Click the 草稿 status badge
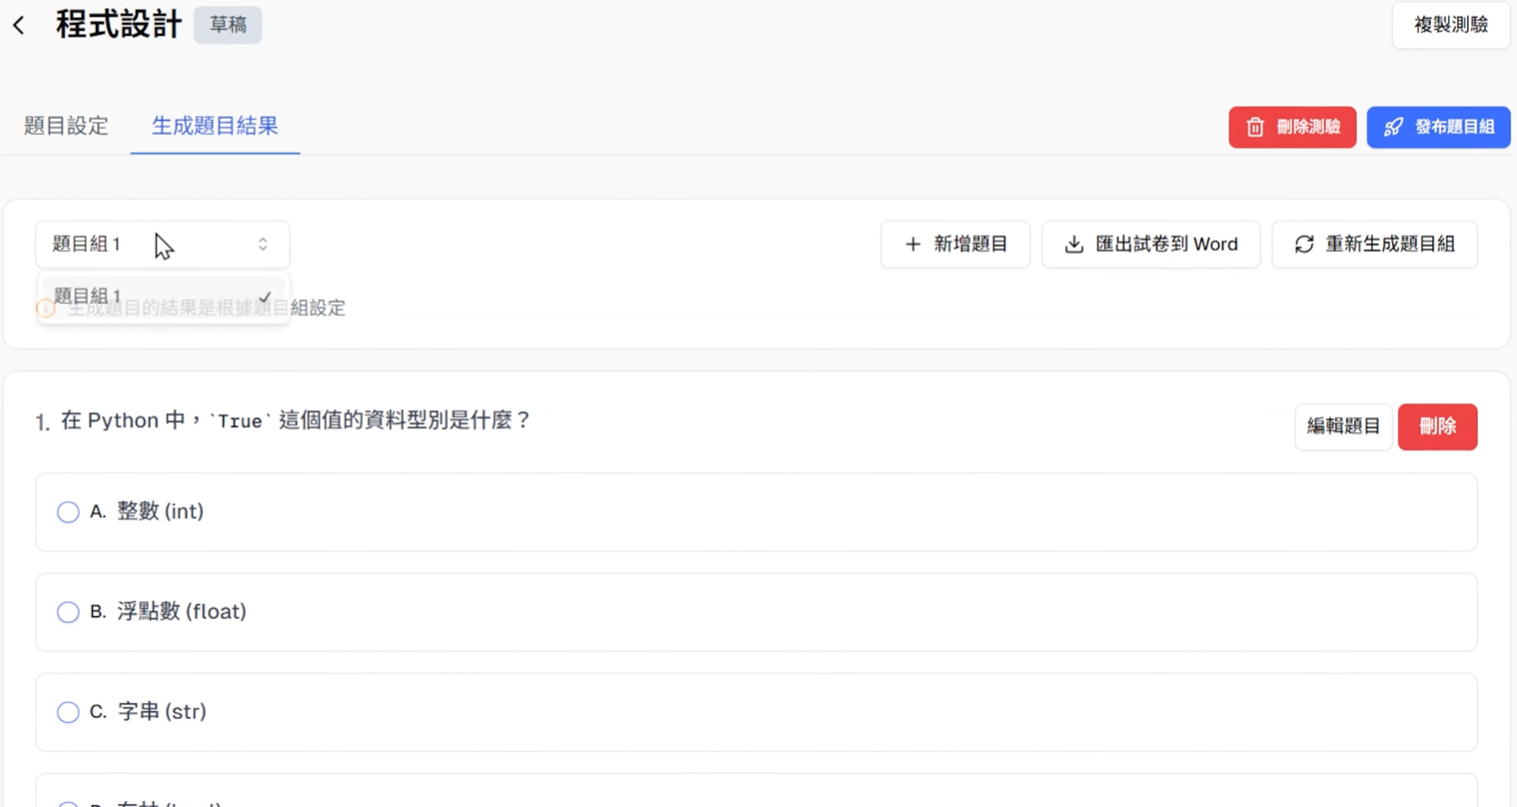 tap(228, 25)
